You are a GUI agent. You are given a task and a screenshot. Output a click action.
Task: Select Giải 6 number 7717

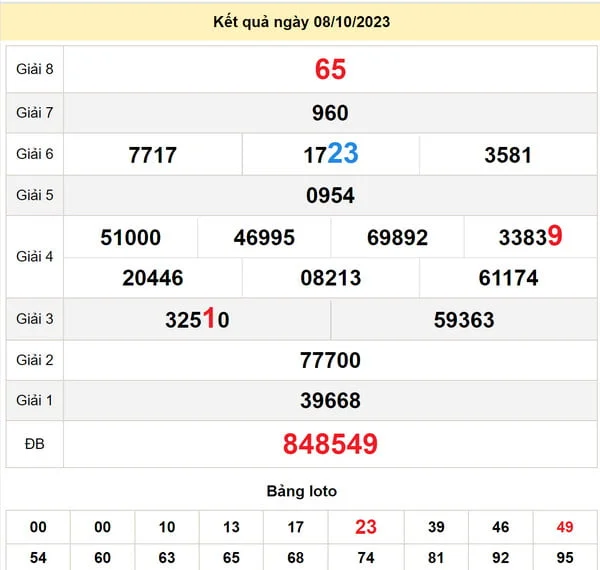pos(153,155)
